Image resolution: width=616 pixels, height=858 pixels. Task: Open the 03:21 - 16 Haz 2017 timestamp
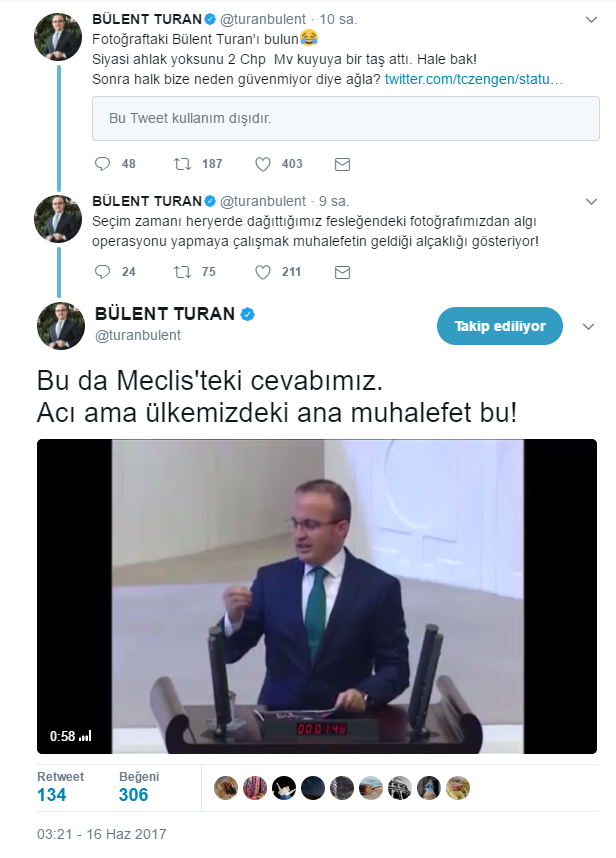tap(102, 834)
